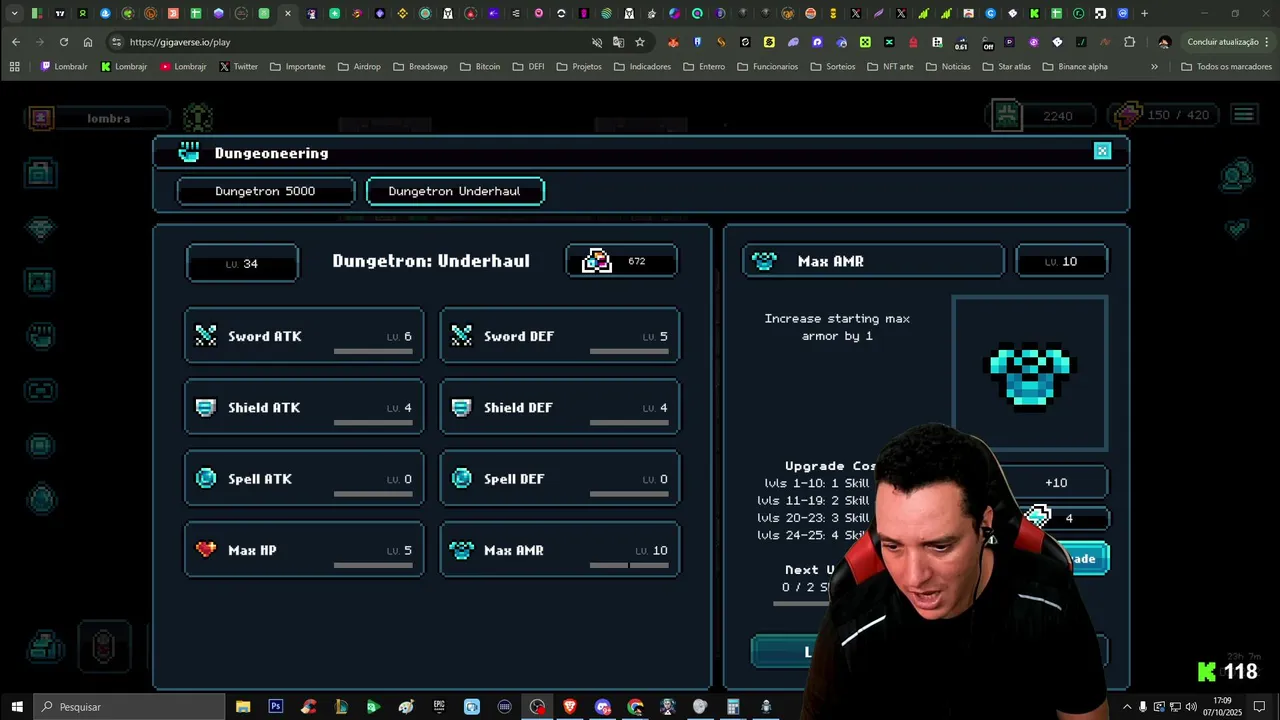Viewport: 1280px width, 720px height.
Task: Click the +10 upgrade amount box
Action: [1056, 483]
